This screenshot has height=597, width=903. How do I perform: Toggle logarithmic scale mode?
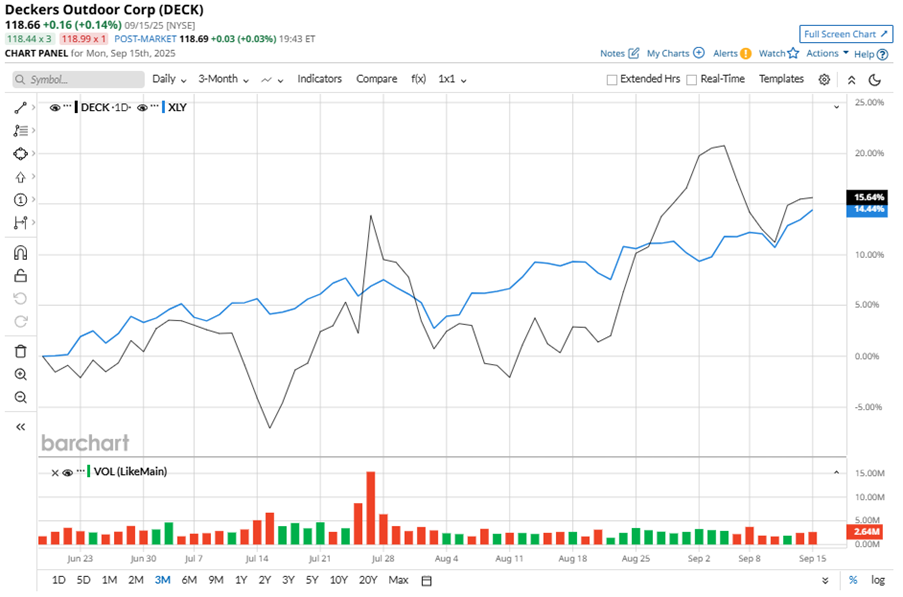point(878,580)
